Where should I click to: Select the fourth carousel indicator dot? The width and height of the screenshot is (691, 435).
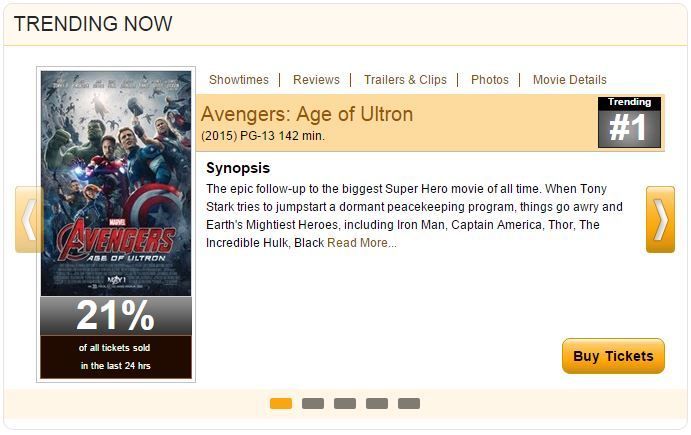click(x=377, y=403)
